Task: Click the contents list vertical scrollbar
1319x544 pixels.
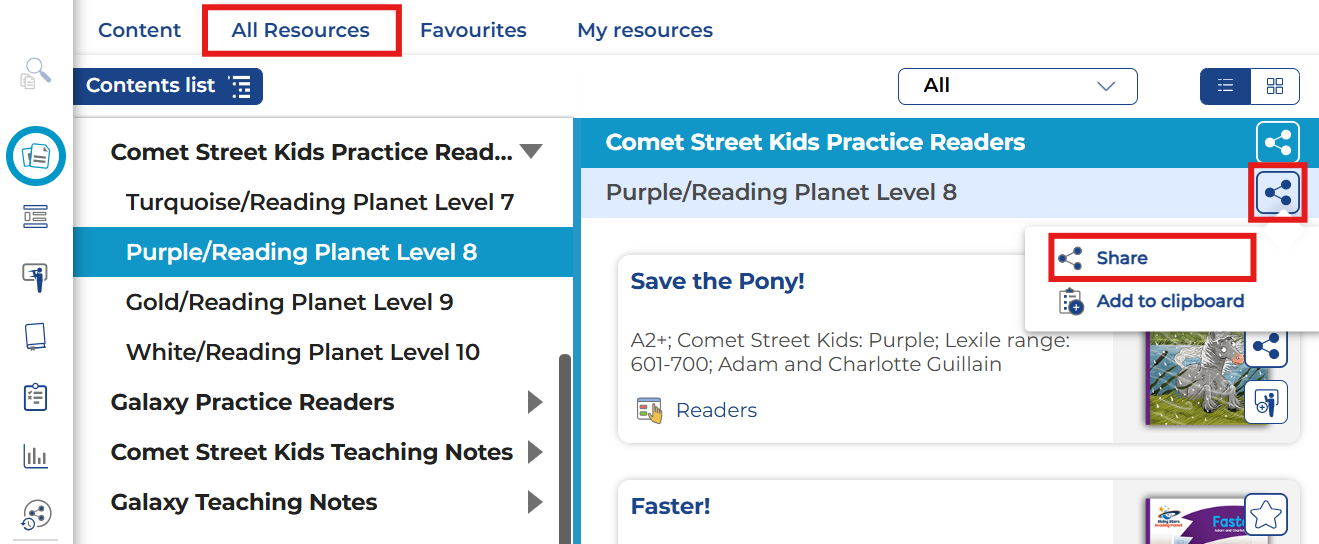Action: pyautogui.click(x=565, y=440)
